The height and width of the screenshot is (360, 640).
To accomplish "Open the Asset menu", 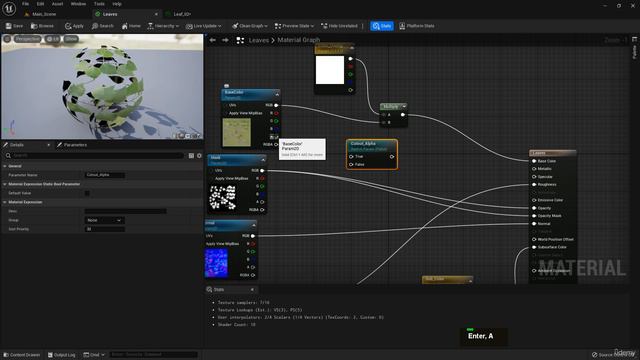I will (58, 4).
